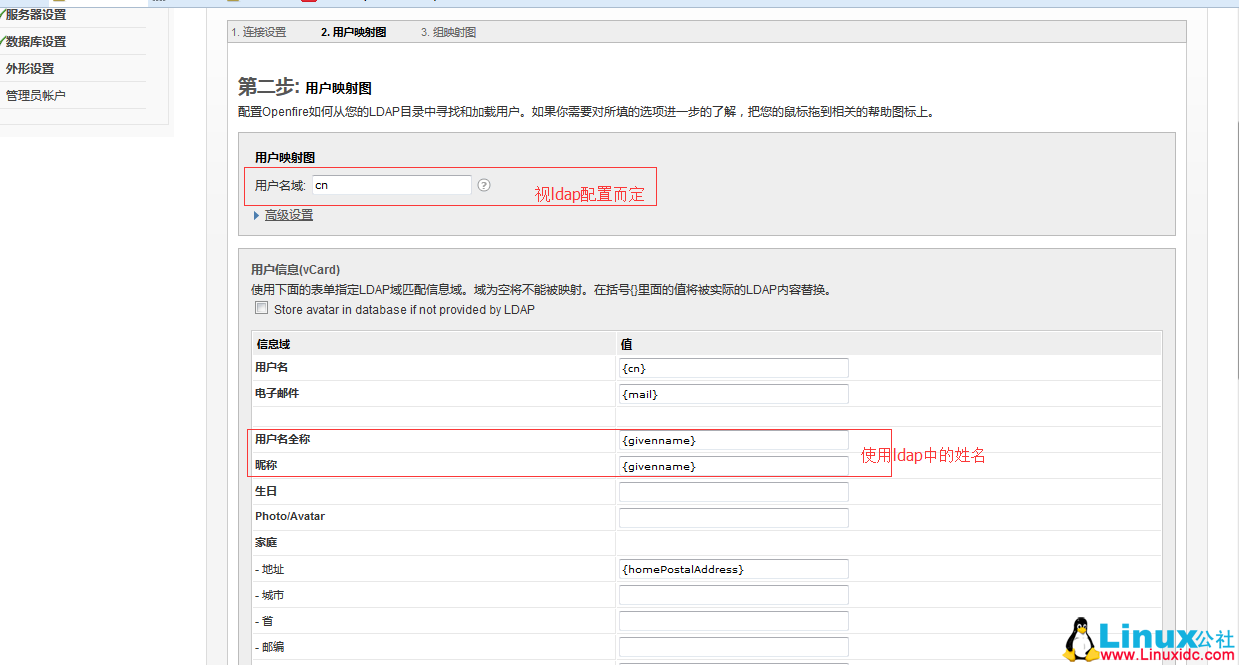Enable Store avatar in database checkbox
1239x665 pixels.
click(261, 307)
